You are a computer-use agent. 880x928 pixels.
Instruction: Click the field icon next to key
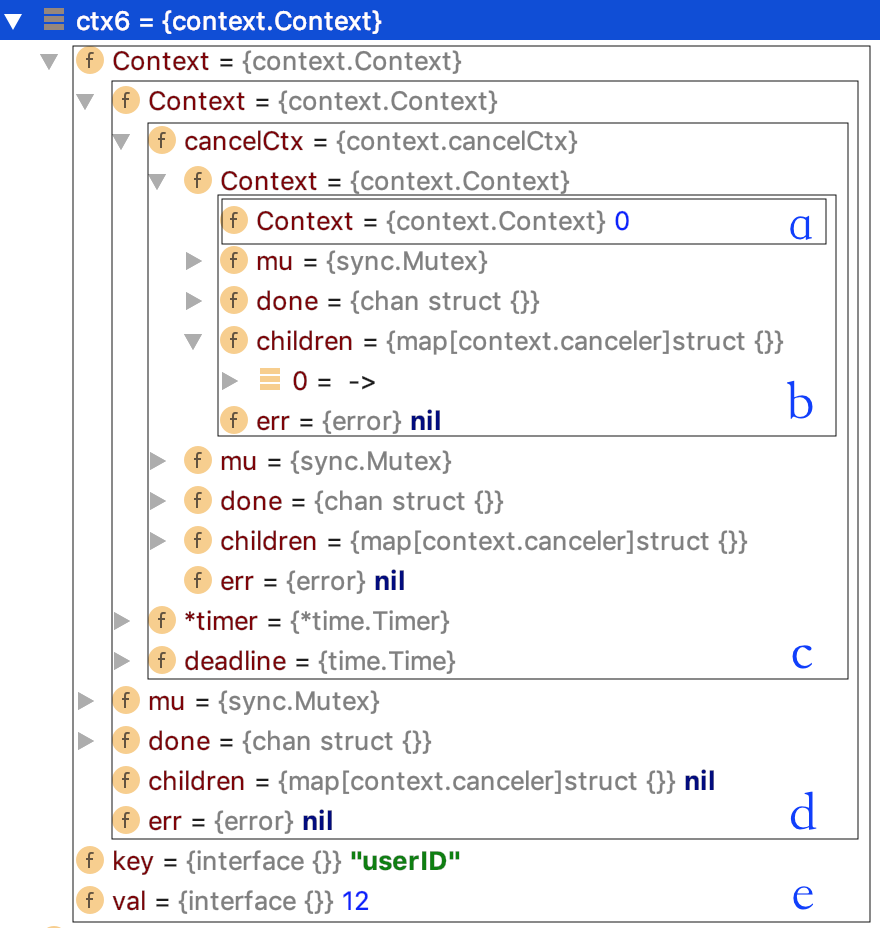[89, 861]
